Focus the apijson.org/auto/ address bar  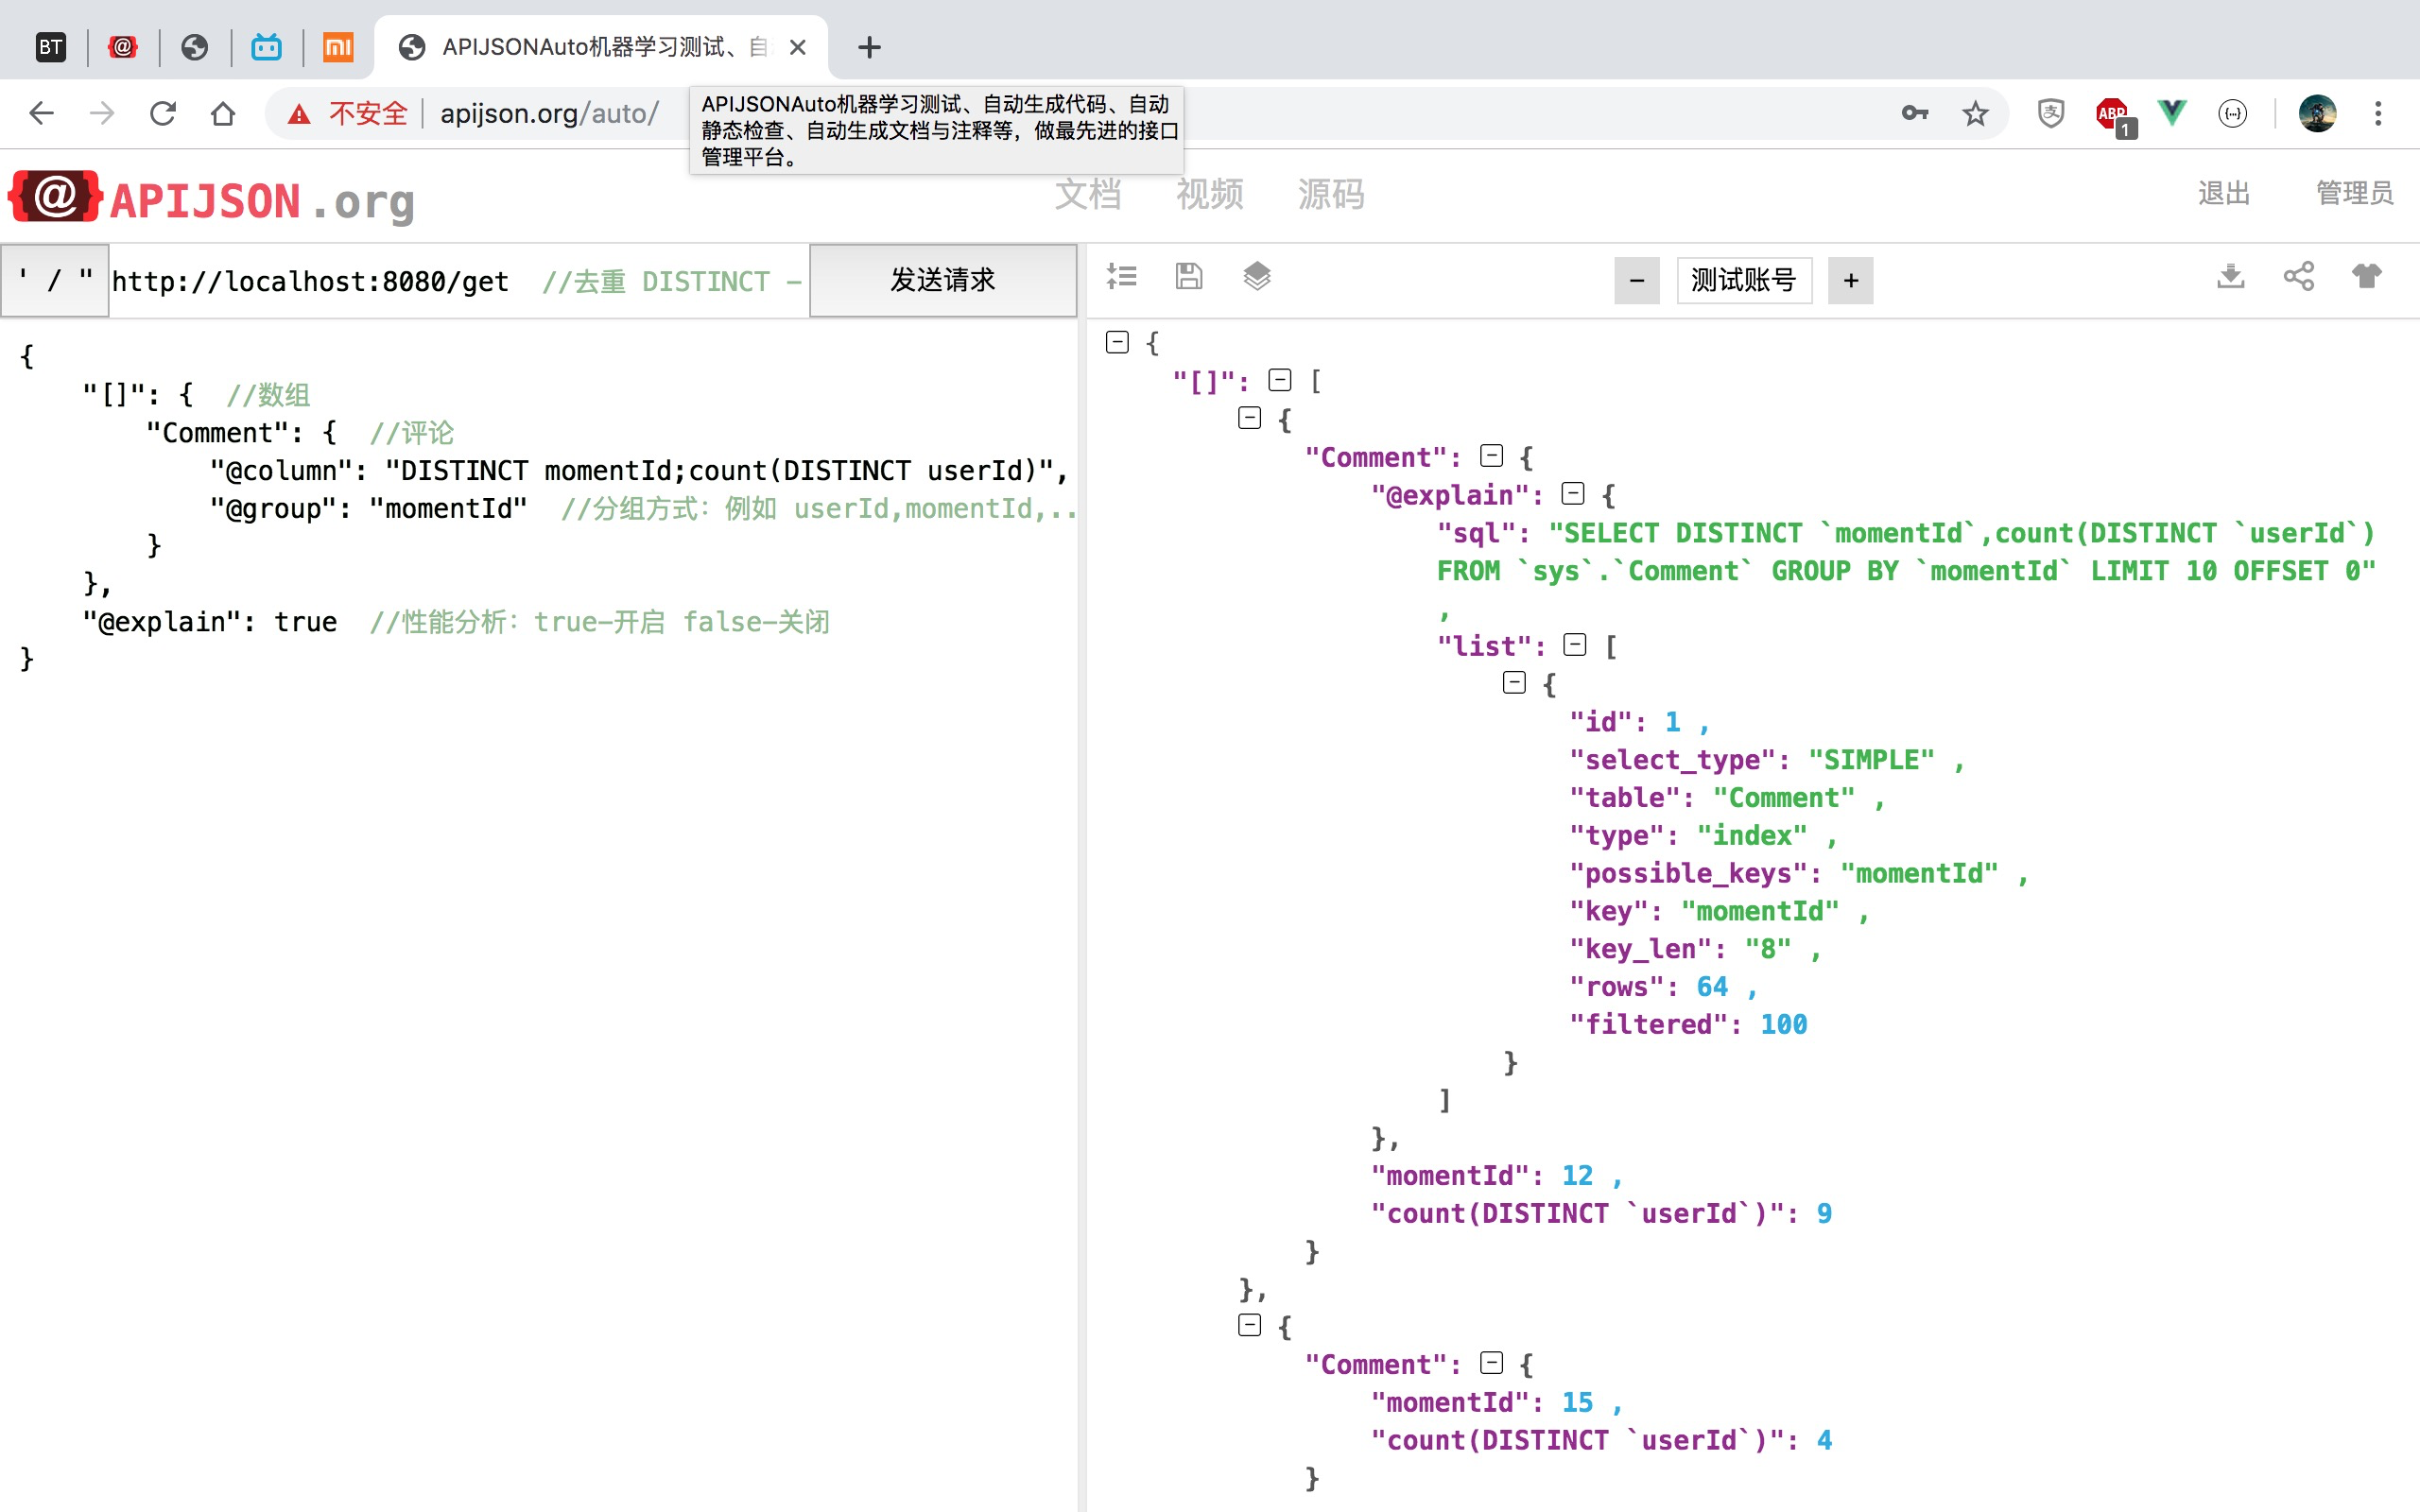tap(549, 113)
